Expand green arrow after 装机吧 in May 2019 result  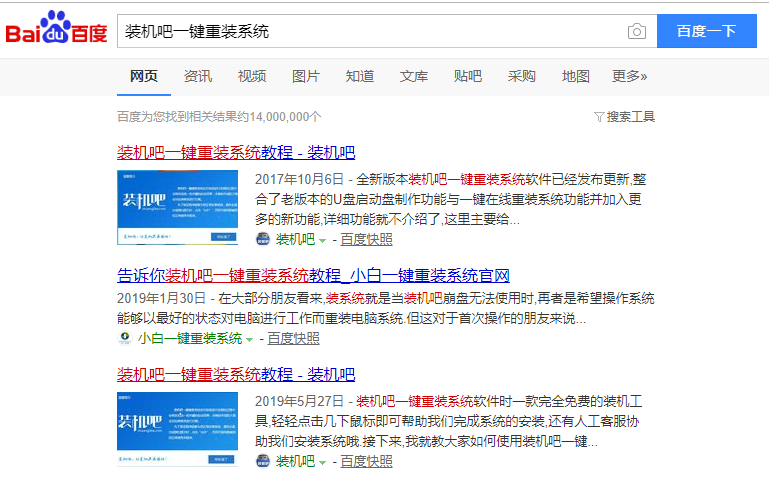(x=322, y=462)
